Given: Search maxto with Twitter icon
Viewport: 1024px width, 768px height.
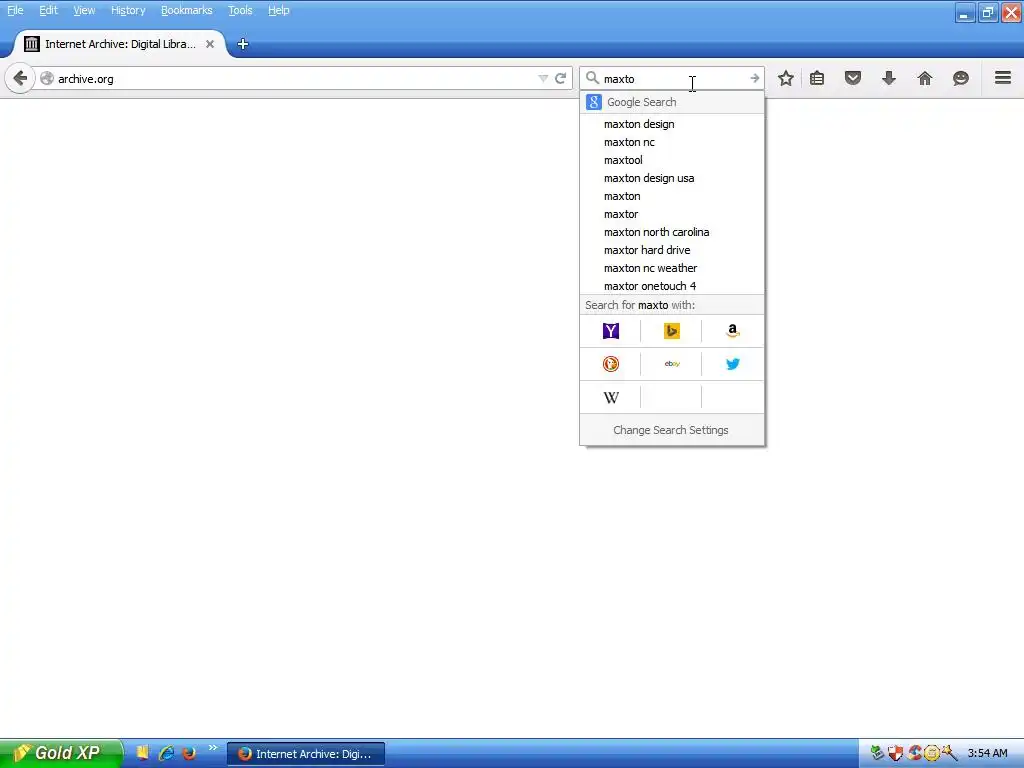Looking at the screenshot, I should pos(733,364).
